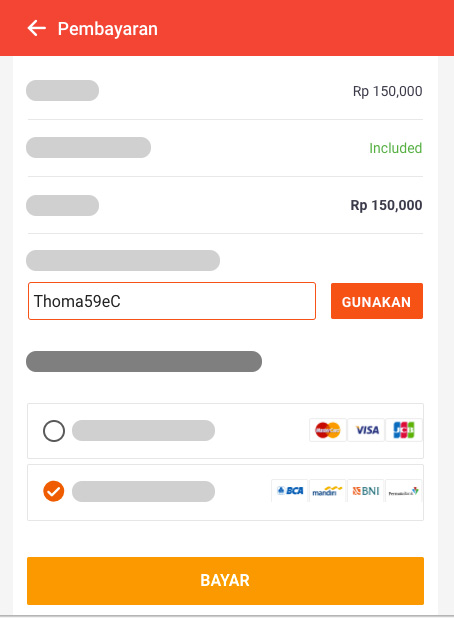This screenshot has width=454, height=618.
Task: Click the bold Rp 150,000 total amount
Action: [386, 205]
